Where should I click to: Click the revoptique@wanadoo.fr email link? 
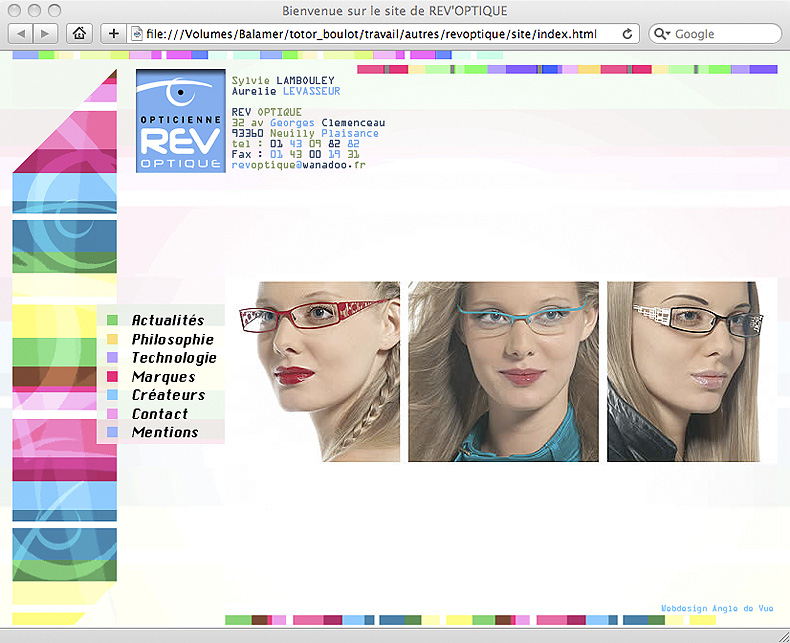click(297, 165)
